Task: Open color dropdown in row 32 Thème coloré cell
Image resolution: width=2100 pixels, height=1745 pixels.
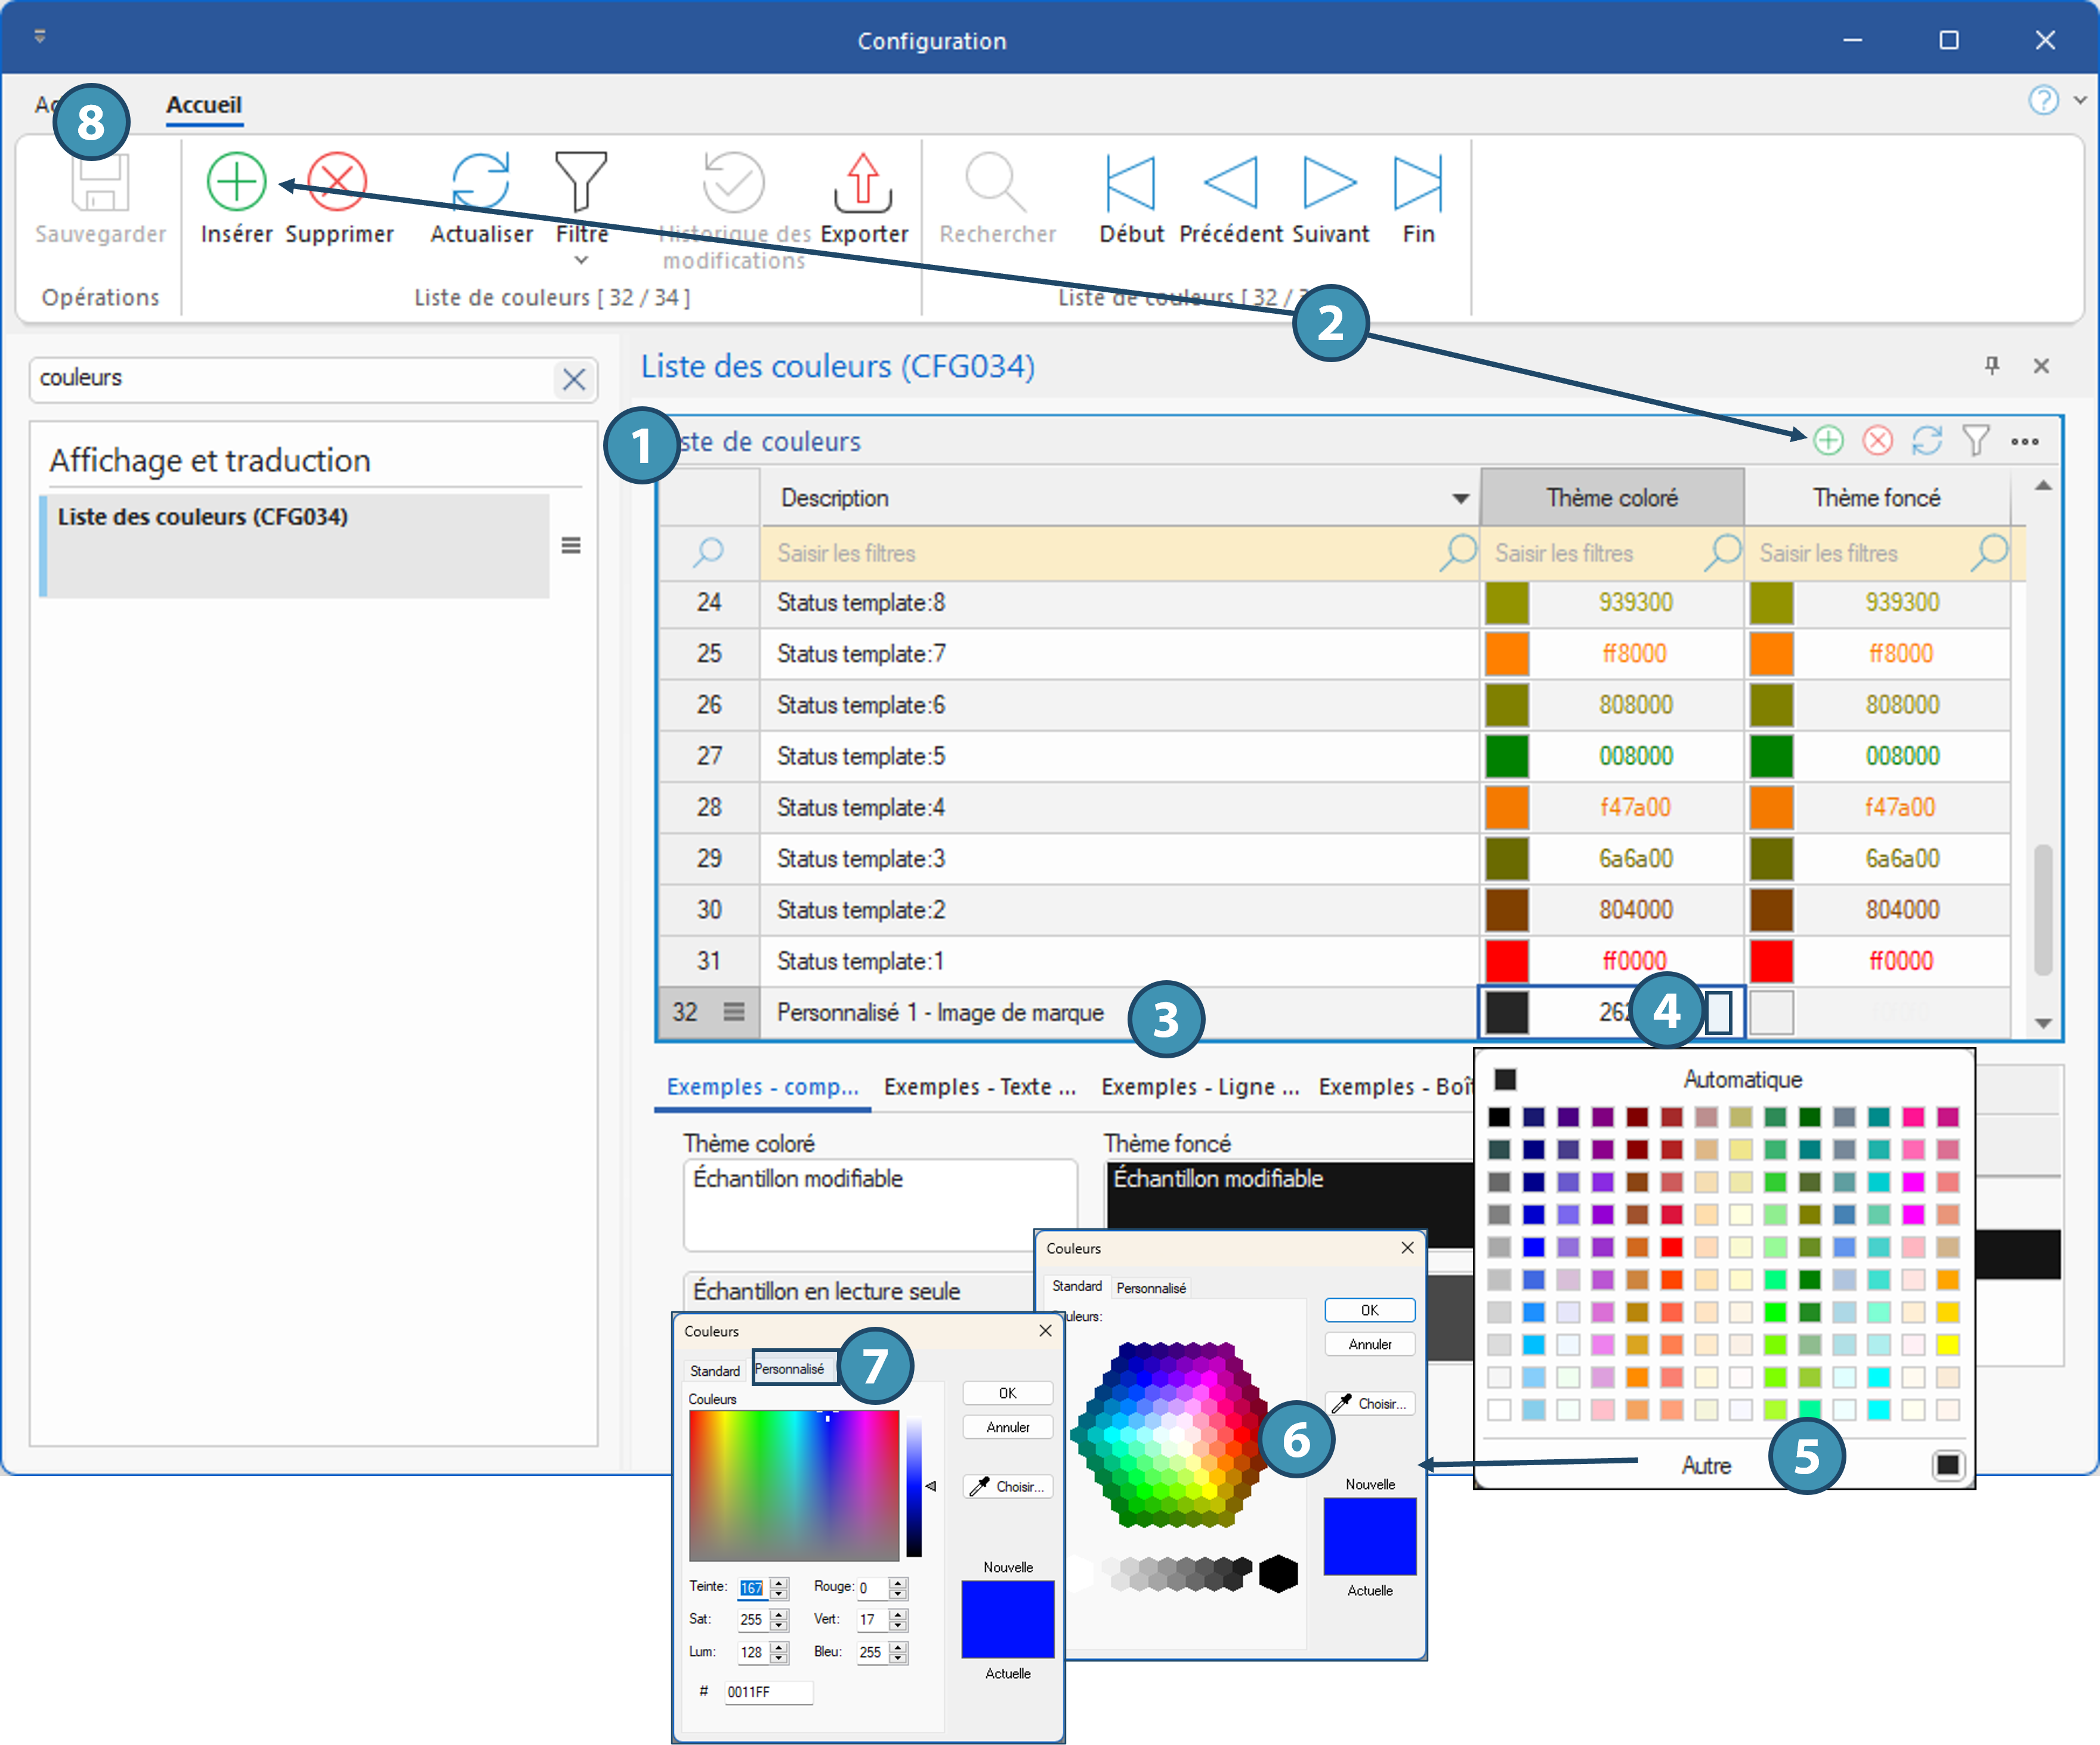Action: pos(1718,1012)
